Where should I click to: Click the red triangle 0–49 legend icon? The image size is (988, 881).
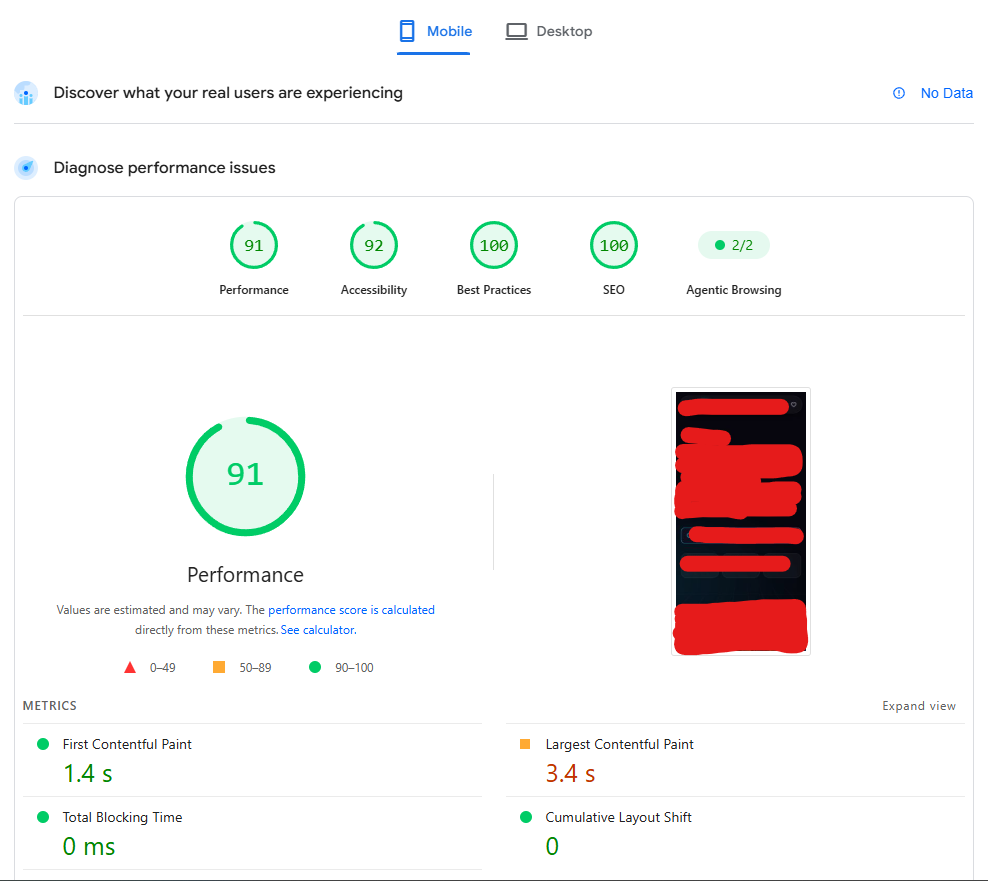[x=130, y=667]
